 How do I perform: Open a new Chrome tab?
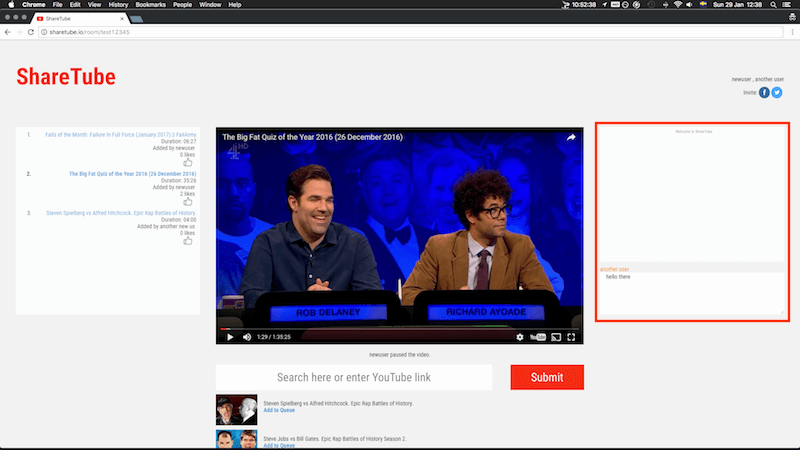[136, 19]
